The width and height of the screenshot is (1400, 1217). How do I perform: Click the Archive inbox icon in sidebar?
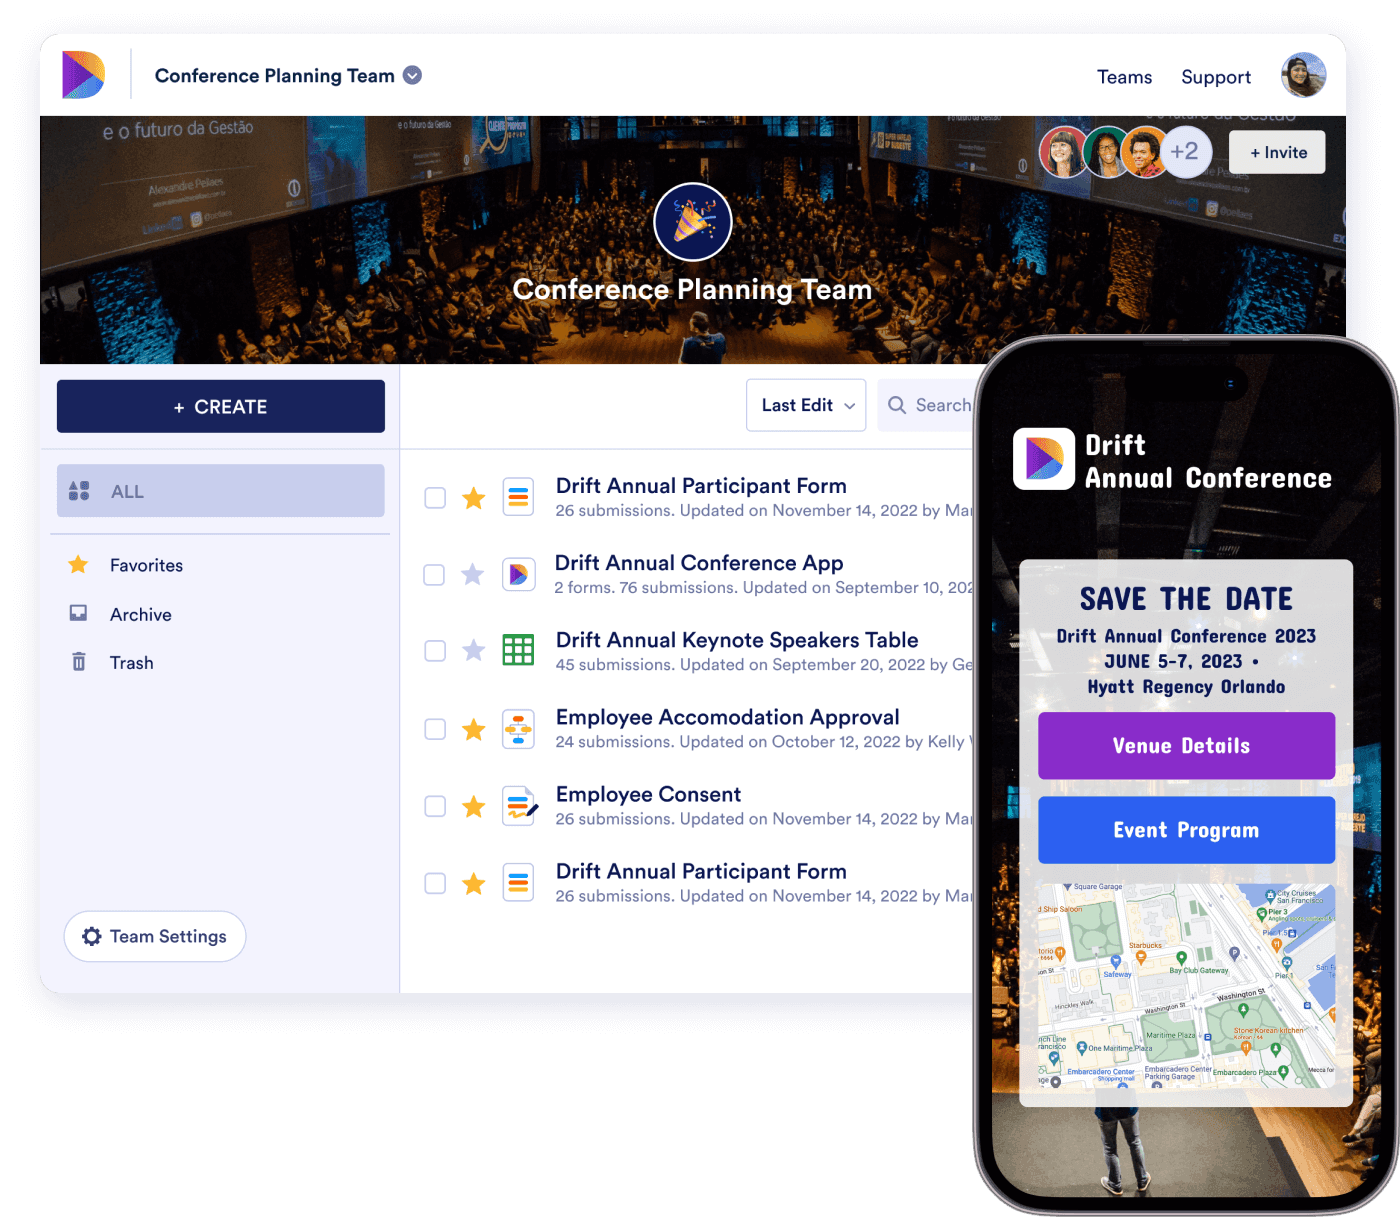point(78,613)
